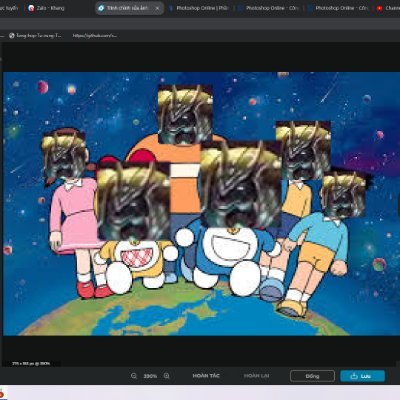Open the github.com bookmark link

point(95,35)
